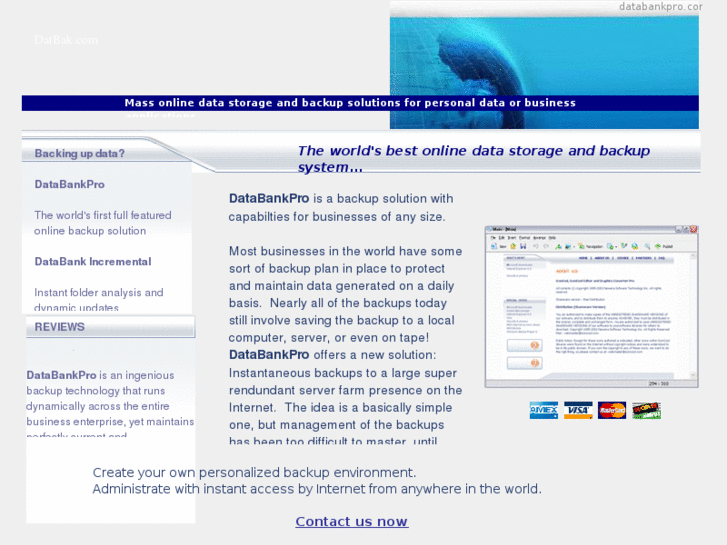Screen dimensions: 727x545
Task: Click the databankpro.com text above banner
Action: [661, 6]
